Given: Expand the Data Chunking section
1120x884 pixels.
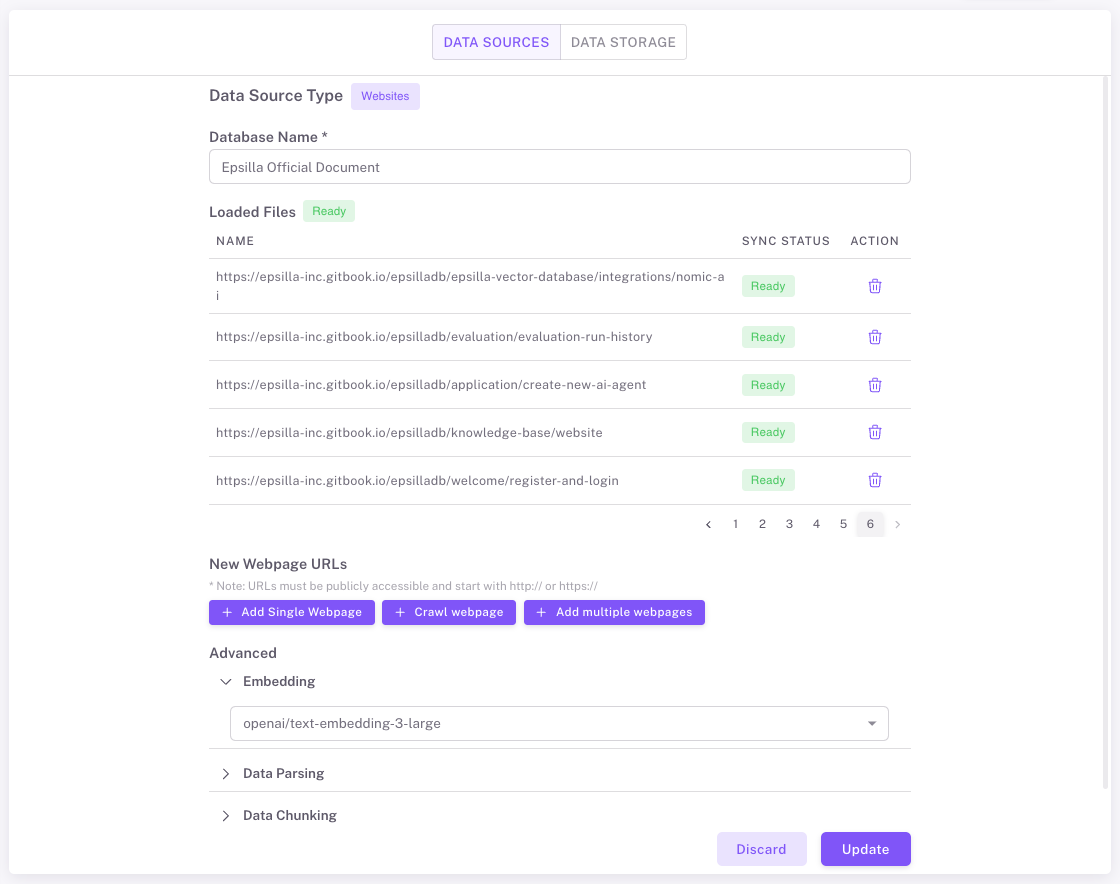Looking at the screenshot, I should [226, 815].
